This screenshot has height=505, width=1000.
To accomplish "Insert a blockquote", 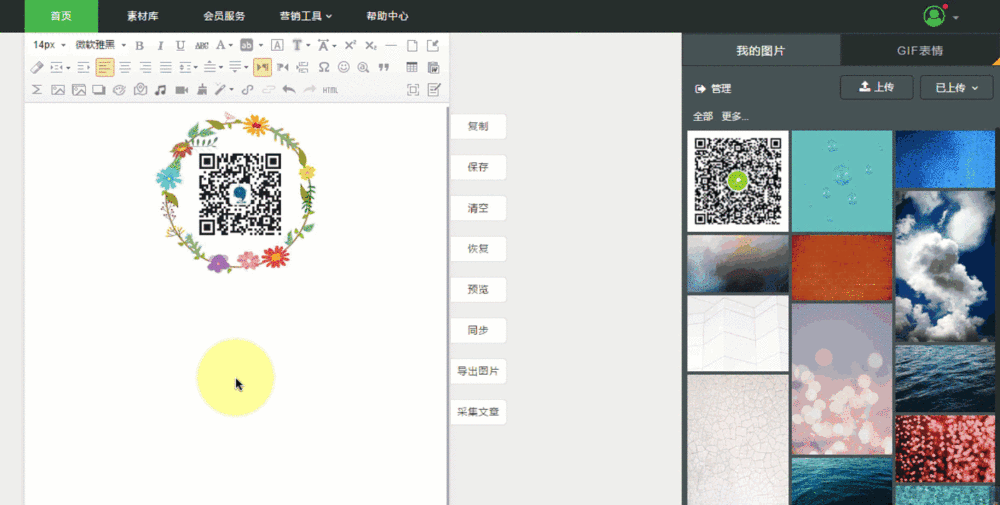I will point(383,67).
